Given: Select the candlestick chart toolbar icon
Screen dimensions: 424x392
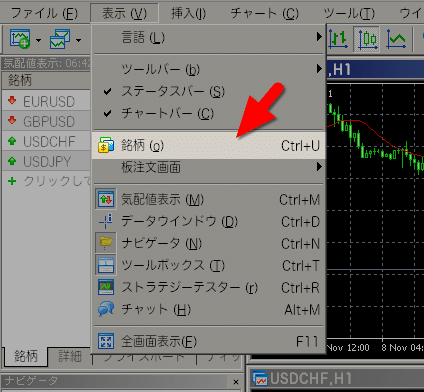Looking at the screenshot, I should (x=367, y=39).
